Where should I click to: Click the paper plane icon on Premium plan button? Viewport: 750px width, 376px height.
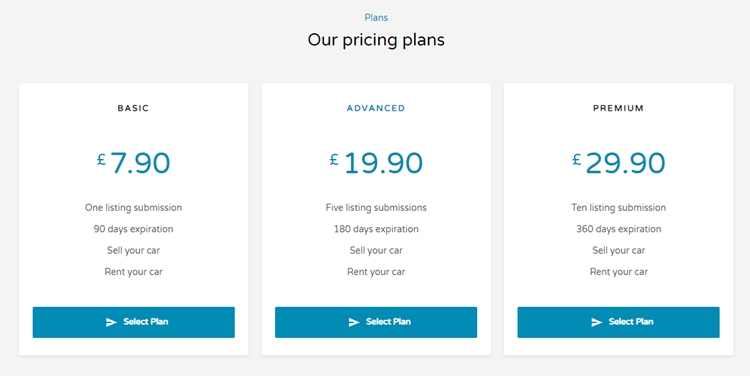(x=596, y=322)
